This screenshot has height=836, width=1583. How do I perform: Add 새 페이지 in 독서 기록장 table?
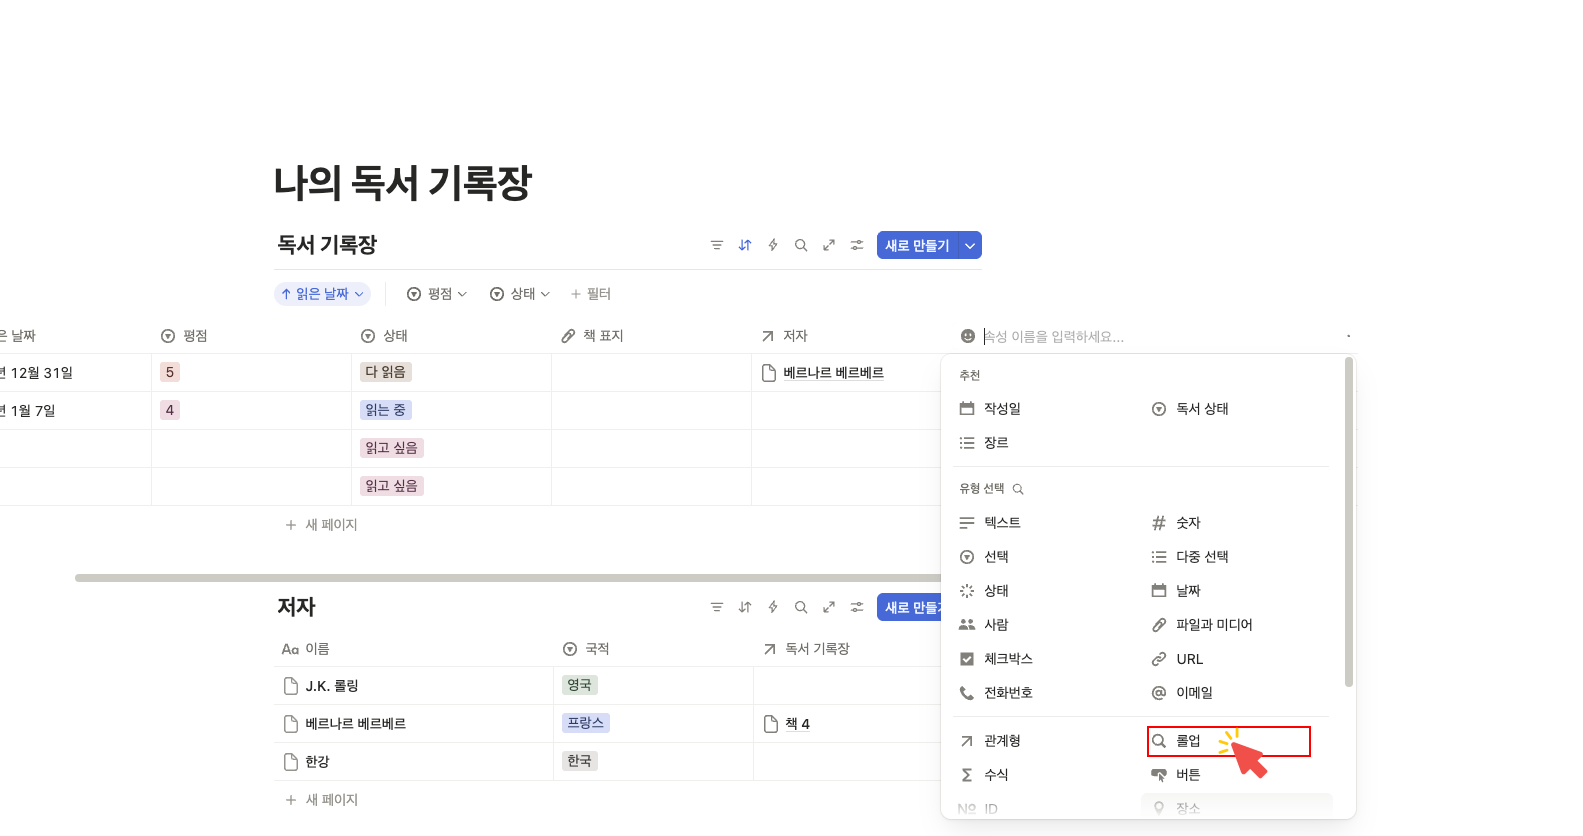click(x=321, y=525)
